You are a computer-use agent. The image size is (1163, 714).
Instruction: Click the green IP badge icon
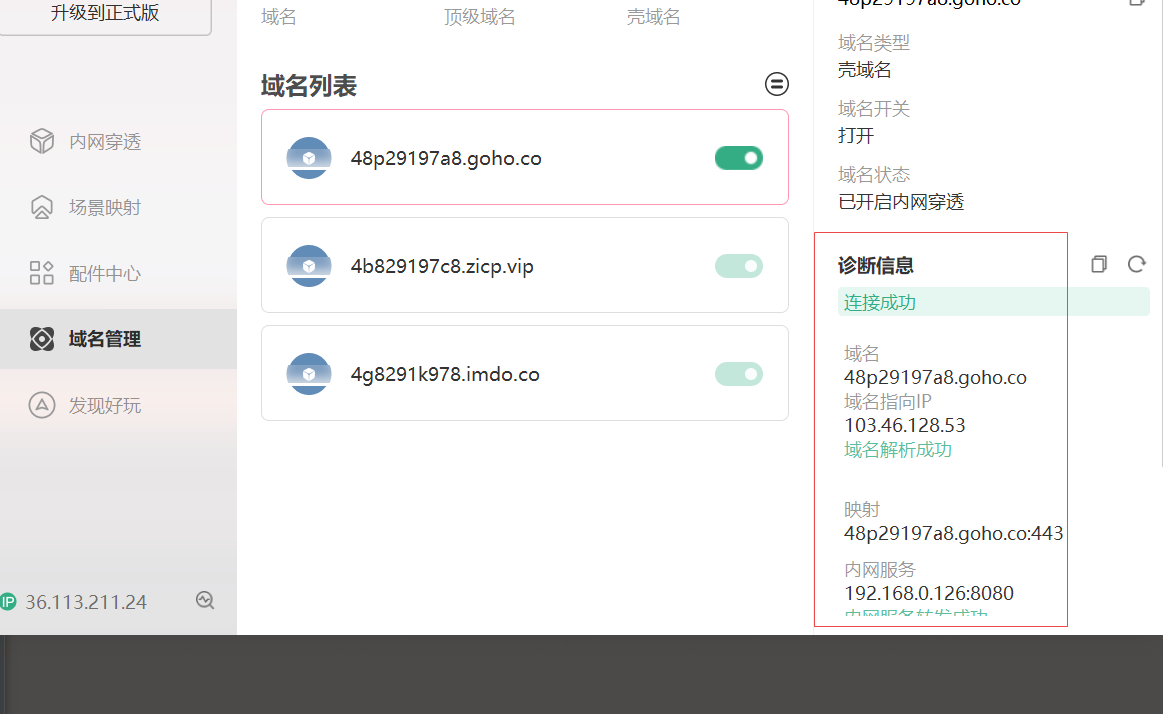pos(7,601)
